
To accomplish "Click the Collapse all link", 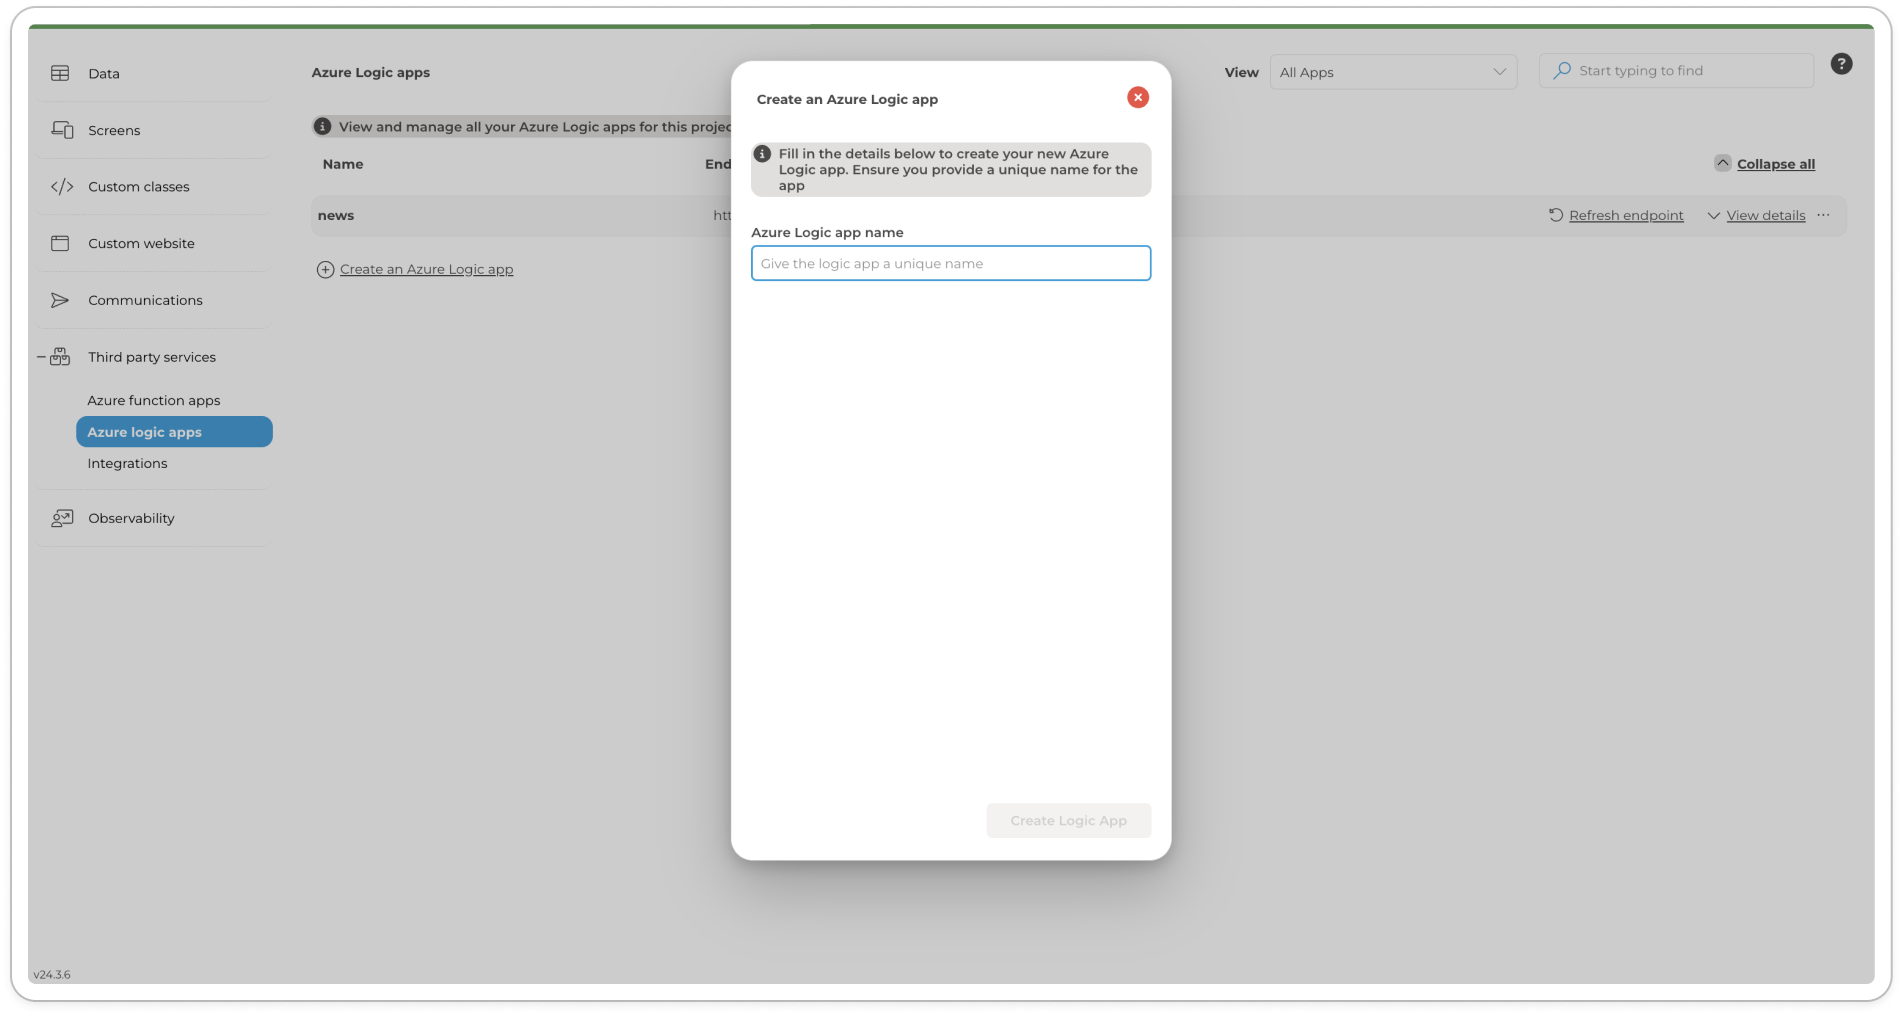I will 1775,164.
